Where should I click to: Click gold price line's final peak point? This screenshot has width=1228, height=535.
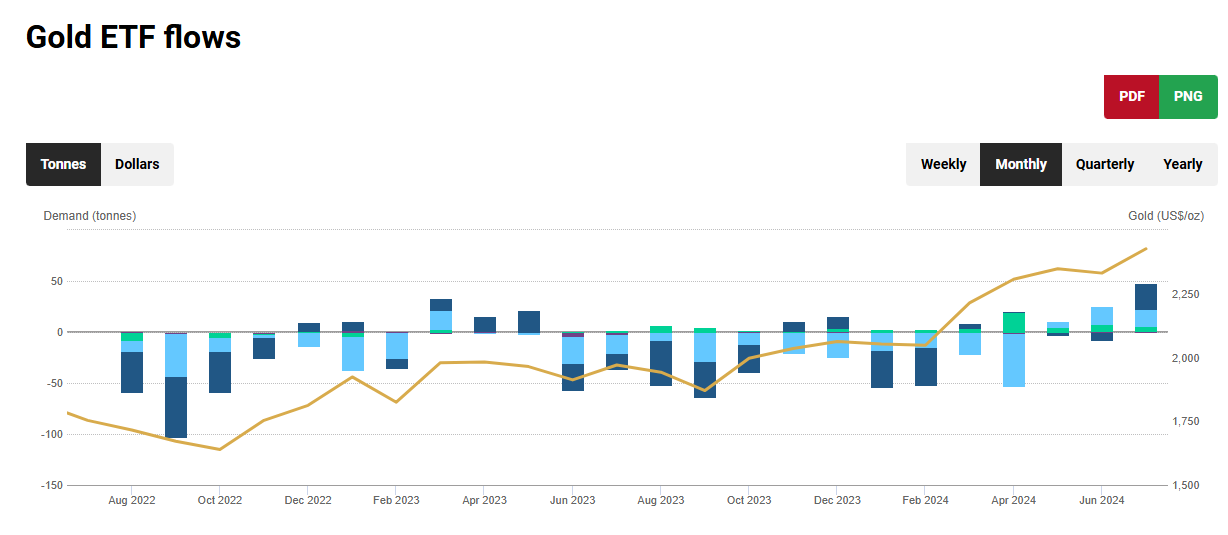[x=1146, y=248]
